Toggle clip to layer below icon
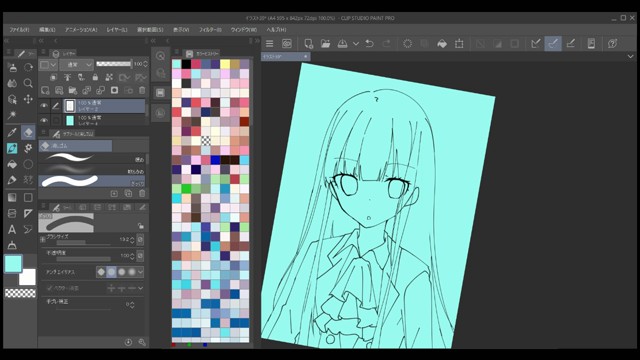 point(53,77)
